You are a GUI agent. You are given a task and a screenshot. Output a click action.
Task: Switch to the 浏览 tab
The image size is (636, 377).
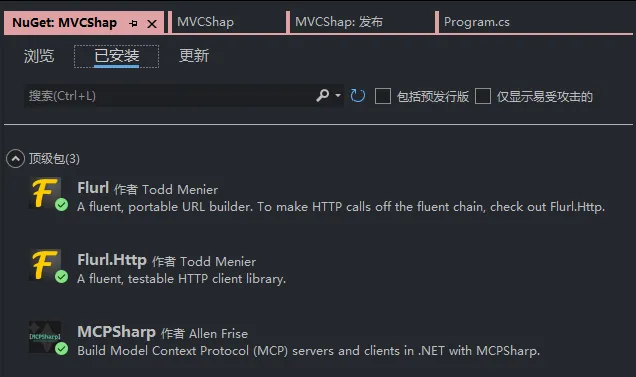(39, 56)
